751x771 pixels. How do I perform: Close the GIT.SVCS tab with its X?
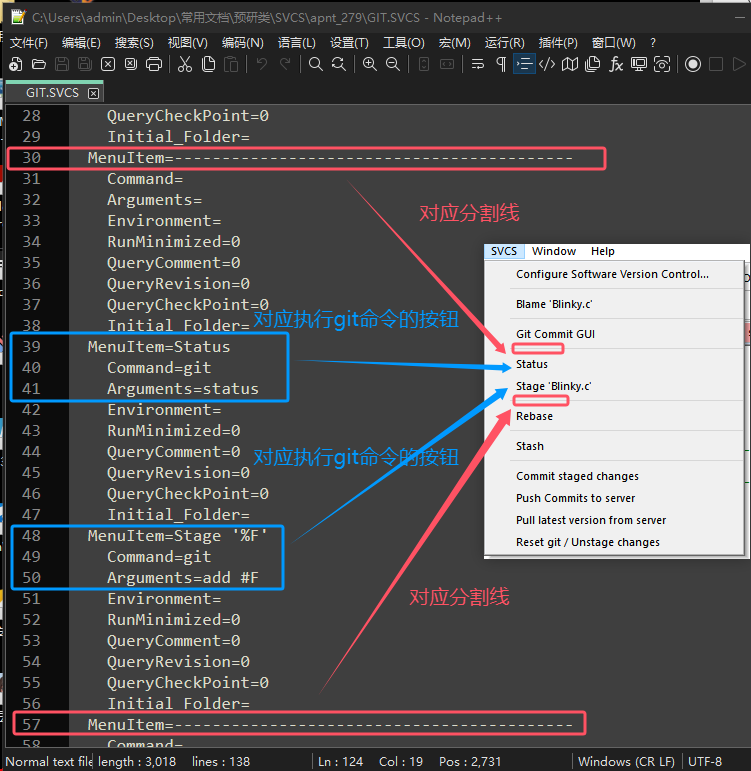(x=94, y=93)
